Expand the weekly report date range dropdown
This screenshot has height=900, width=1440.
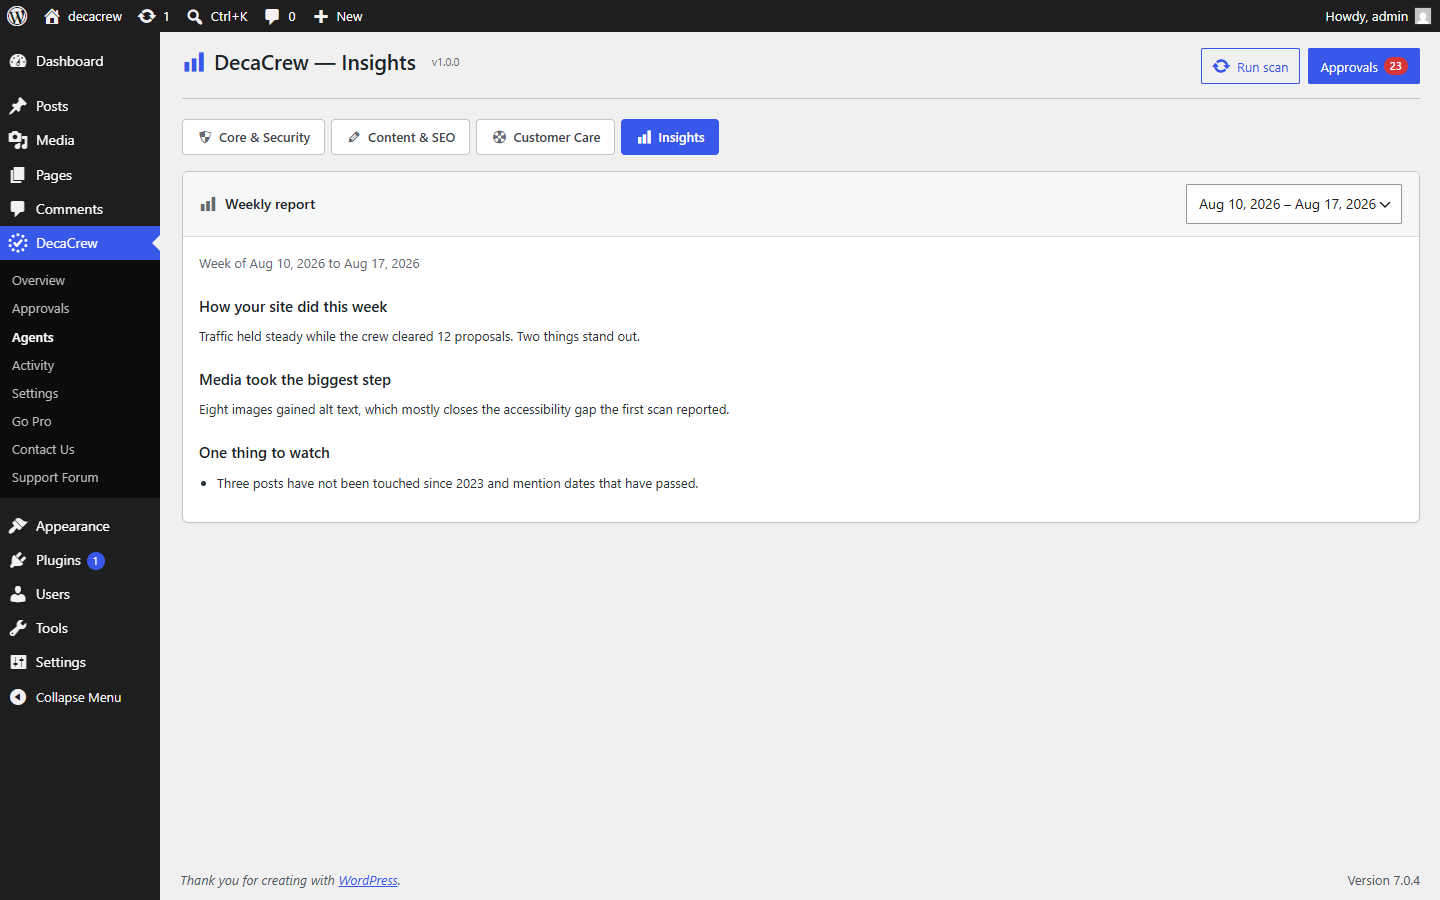pyautogui.click(x=1294, y=204)
